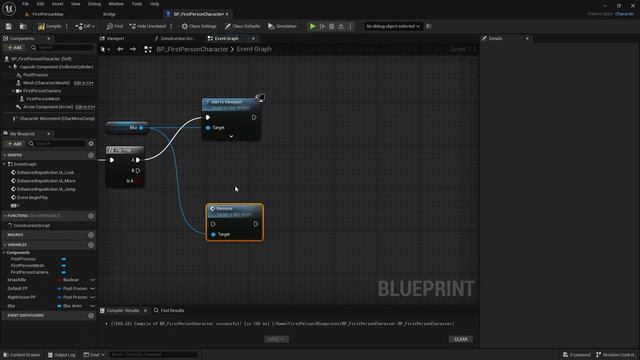Add new variable with plus icon
Screen dimensions: 640x360
(x=91, y=245)
